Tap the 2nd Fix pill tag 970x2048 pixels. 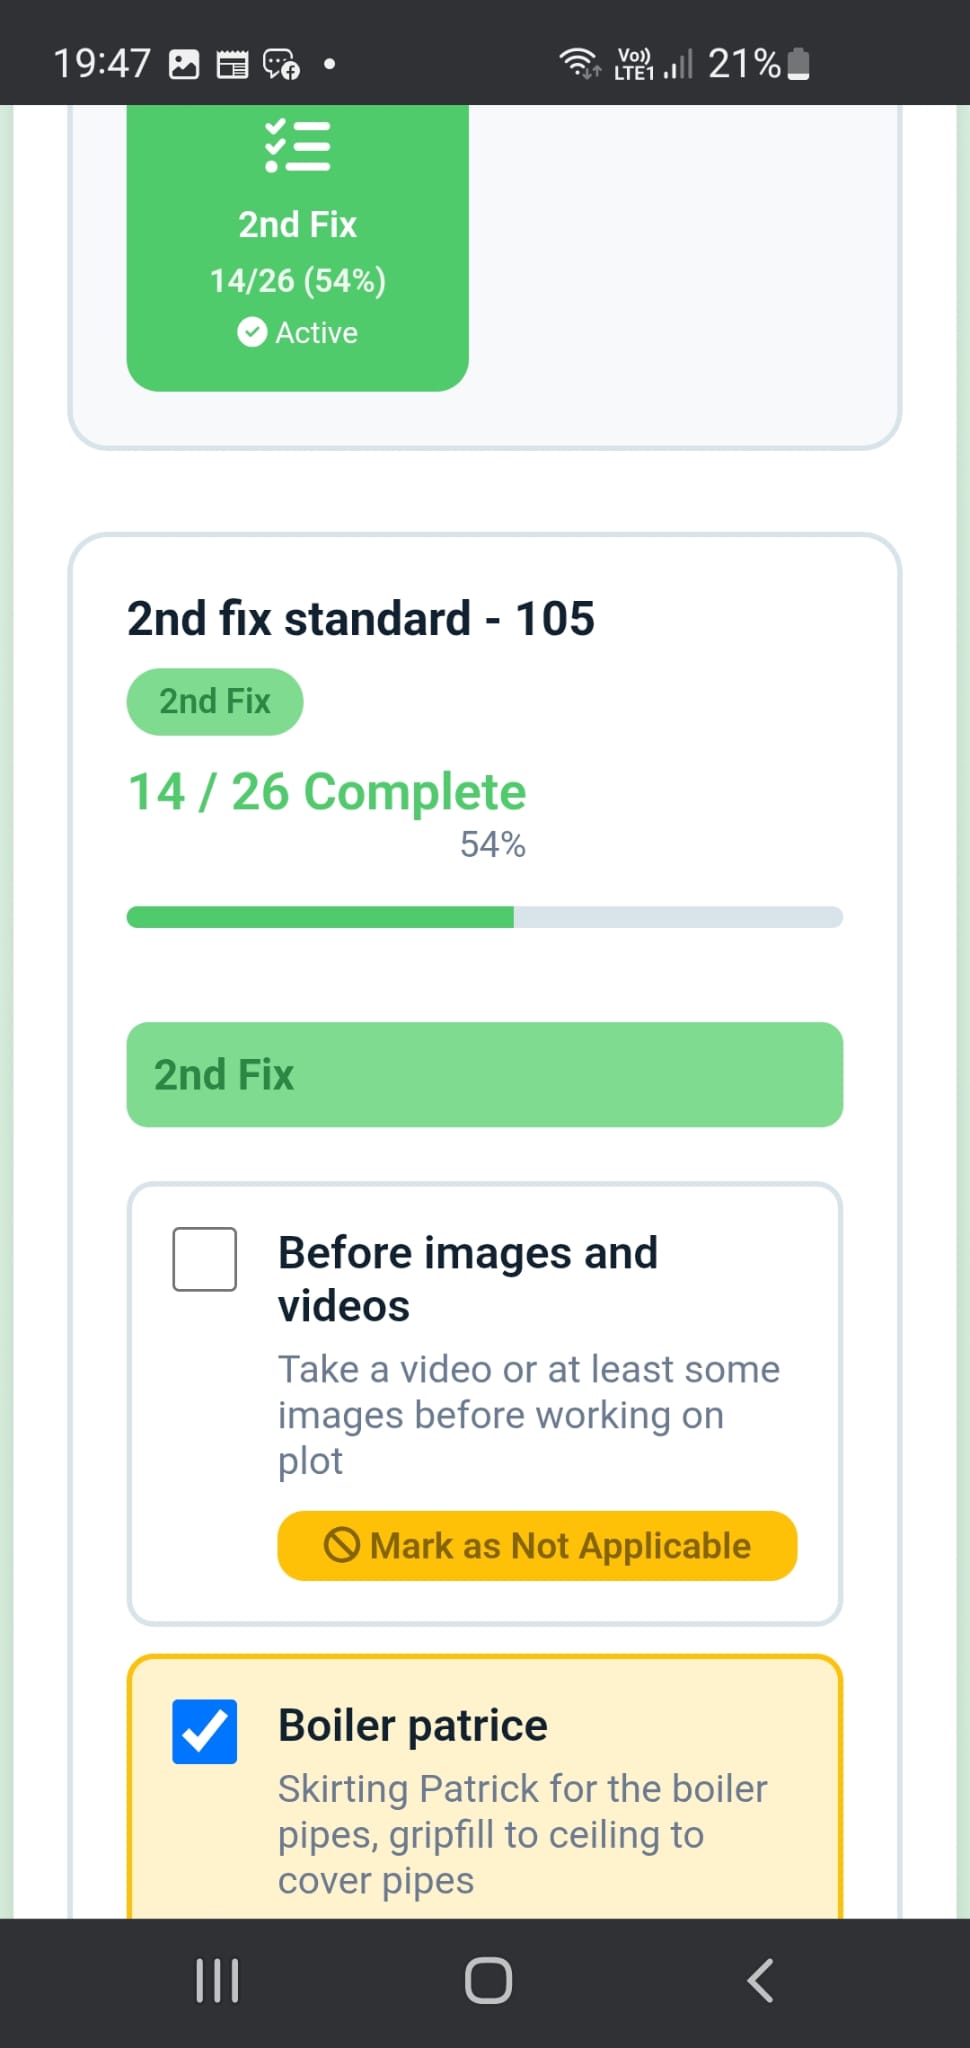[215, 701]
